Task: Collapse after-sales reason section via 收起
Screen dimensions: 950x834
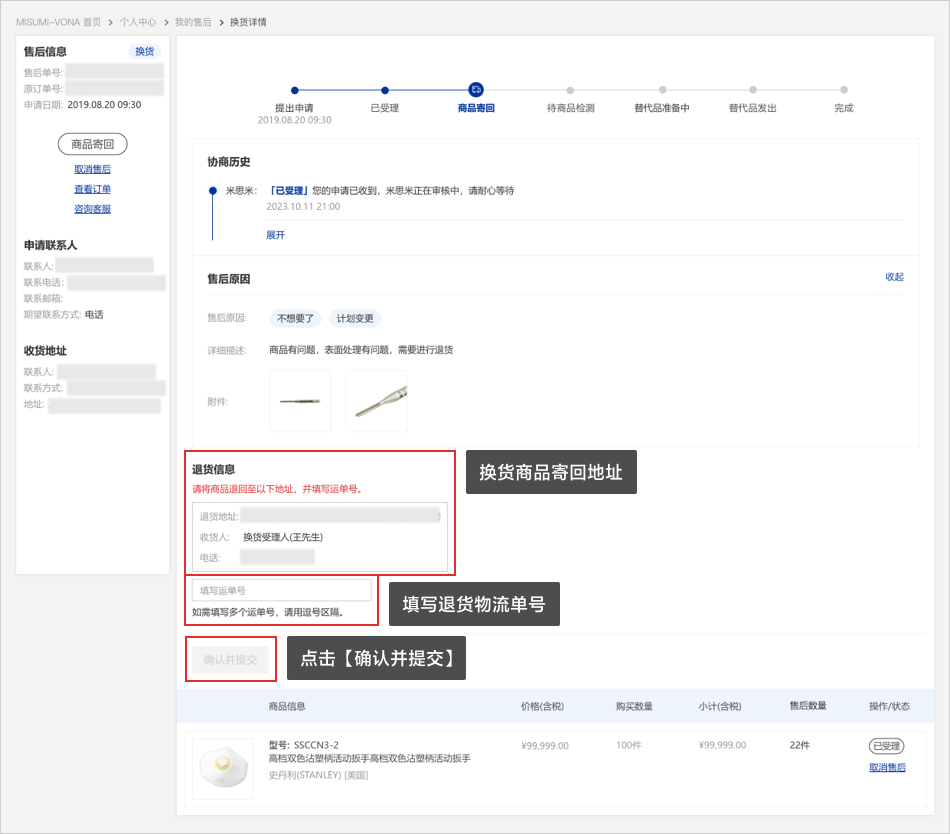Action: (894, 277)
